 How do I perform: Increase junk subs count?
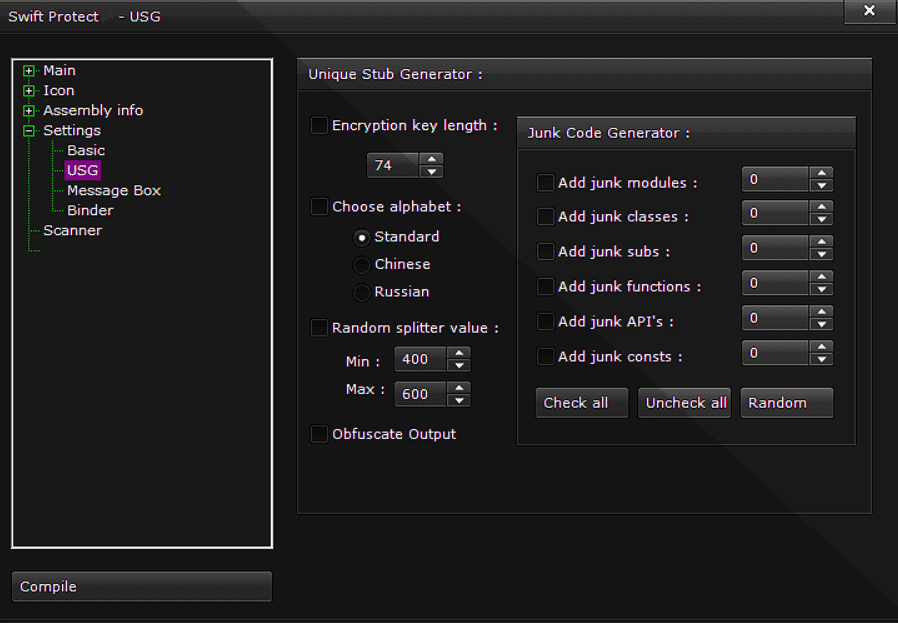point(822,242)
